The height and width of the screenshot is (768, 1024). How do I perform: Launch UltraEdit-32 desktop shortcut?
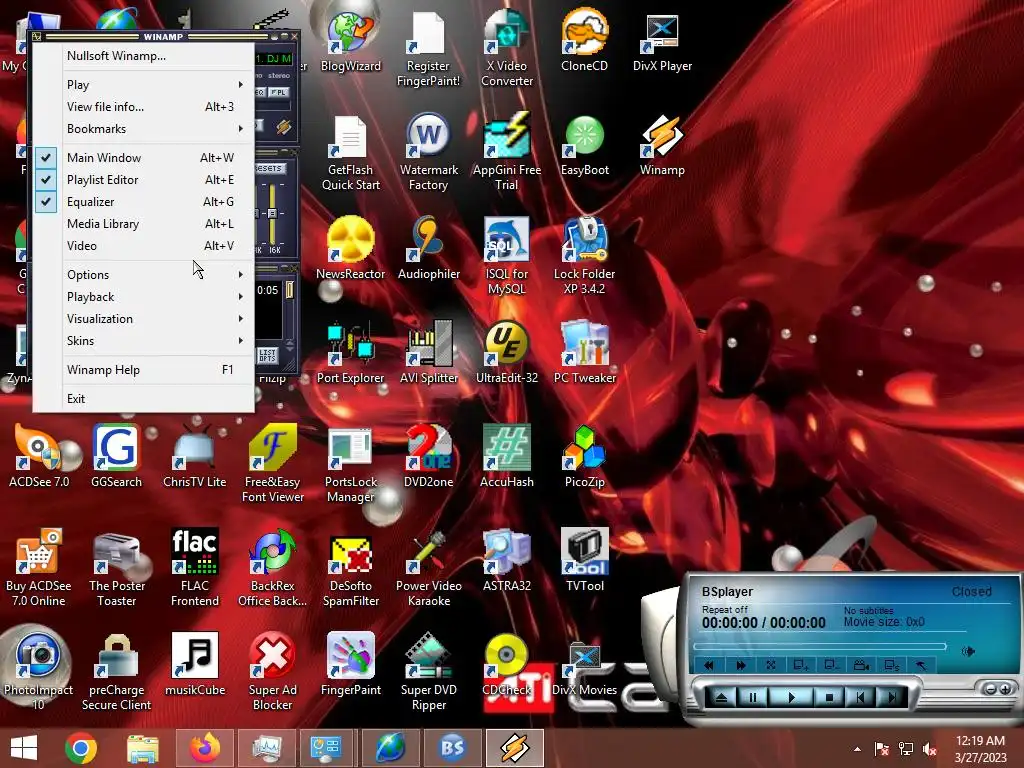point(507,354)
